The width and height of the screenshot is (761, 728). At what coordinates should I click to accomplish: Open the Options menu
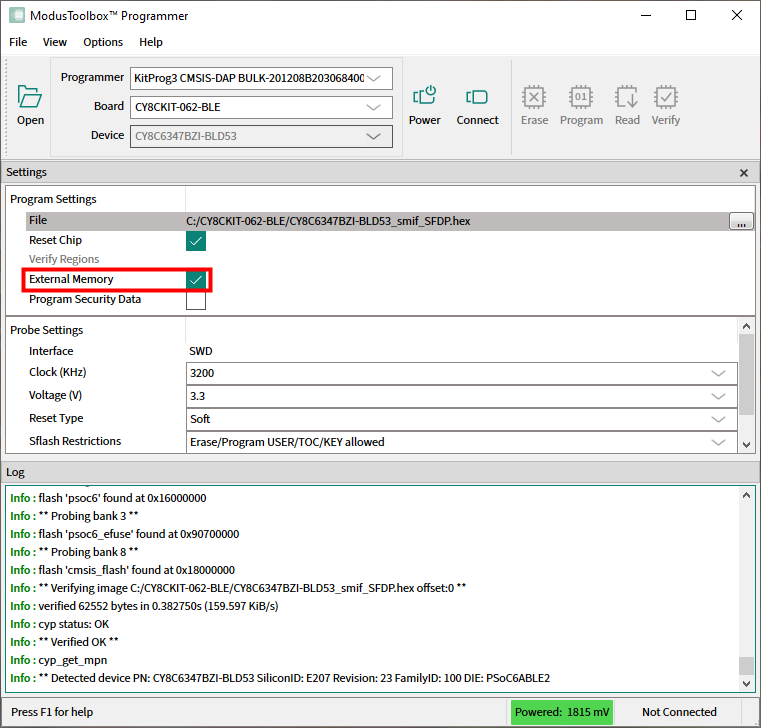click(103, 42)
